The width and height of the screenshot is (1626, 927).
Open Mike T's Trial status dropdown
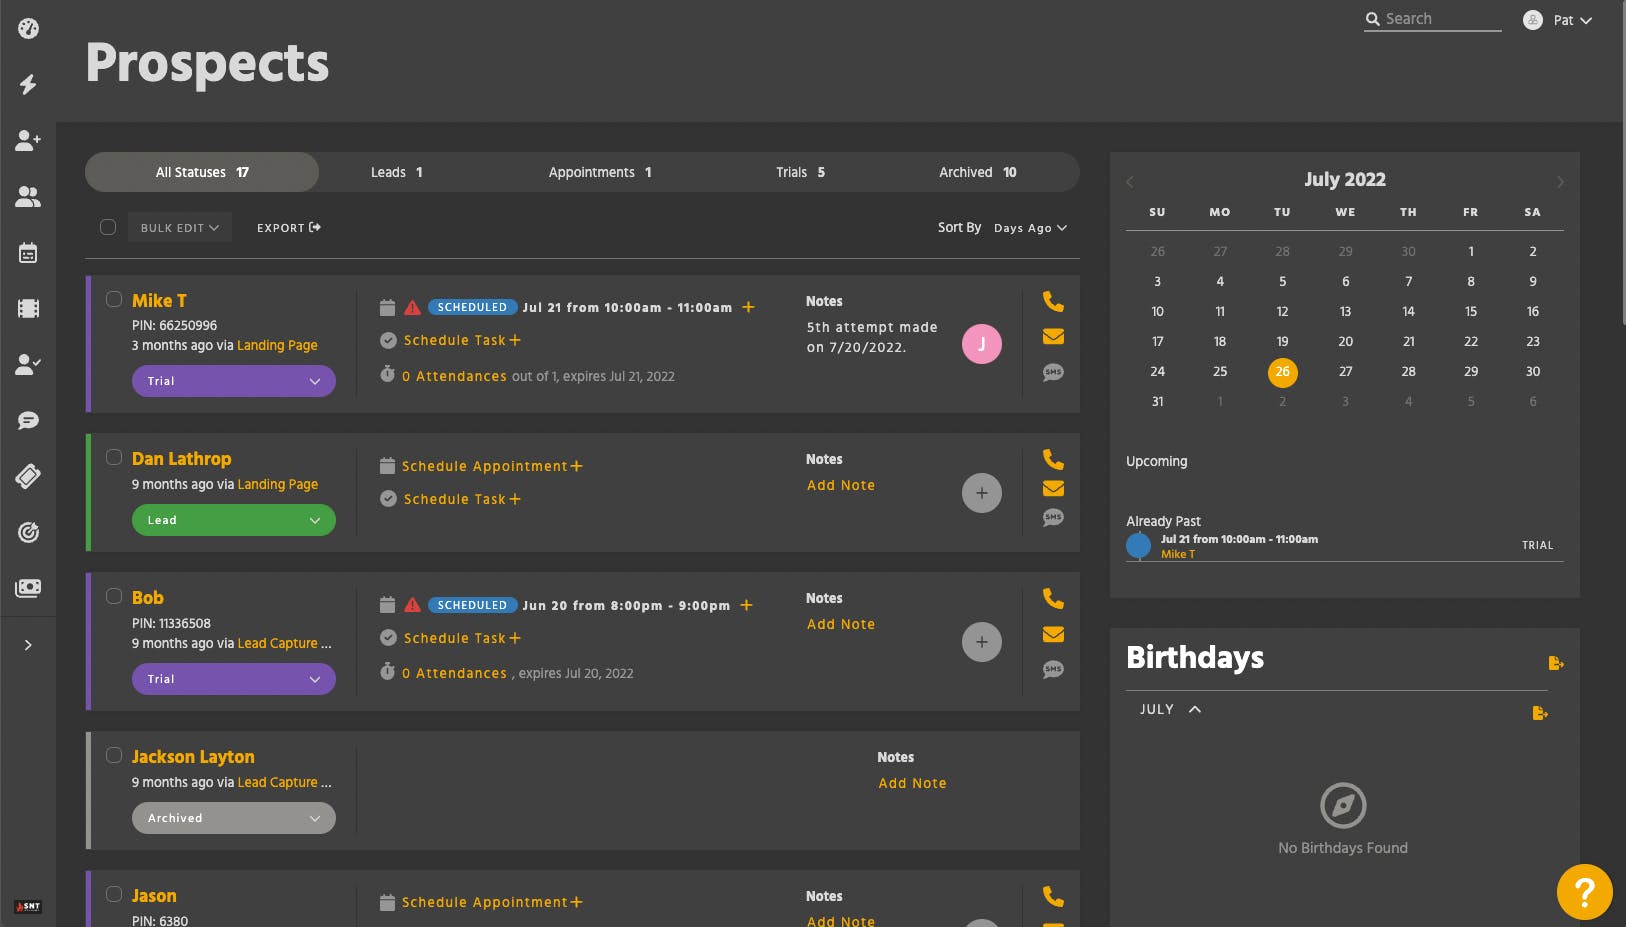234,381
